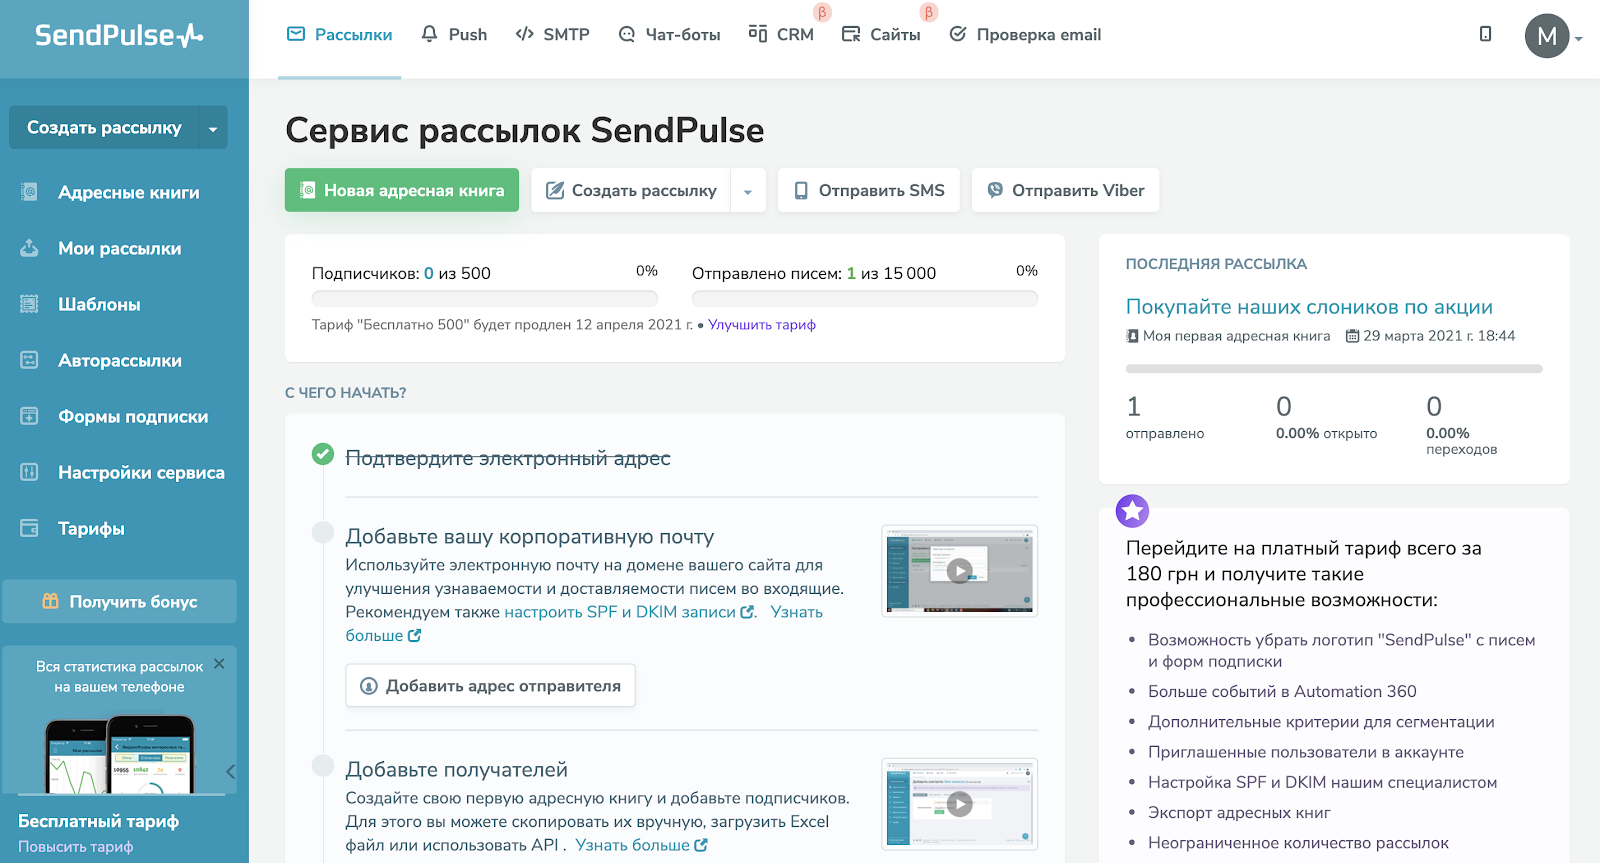Click the Получить бонус button

tap(119, 601)
